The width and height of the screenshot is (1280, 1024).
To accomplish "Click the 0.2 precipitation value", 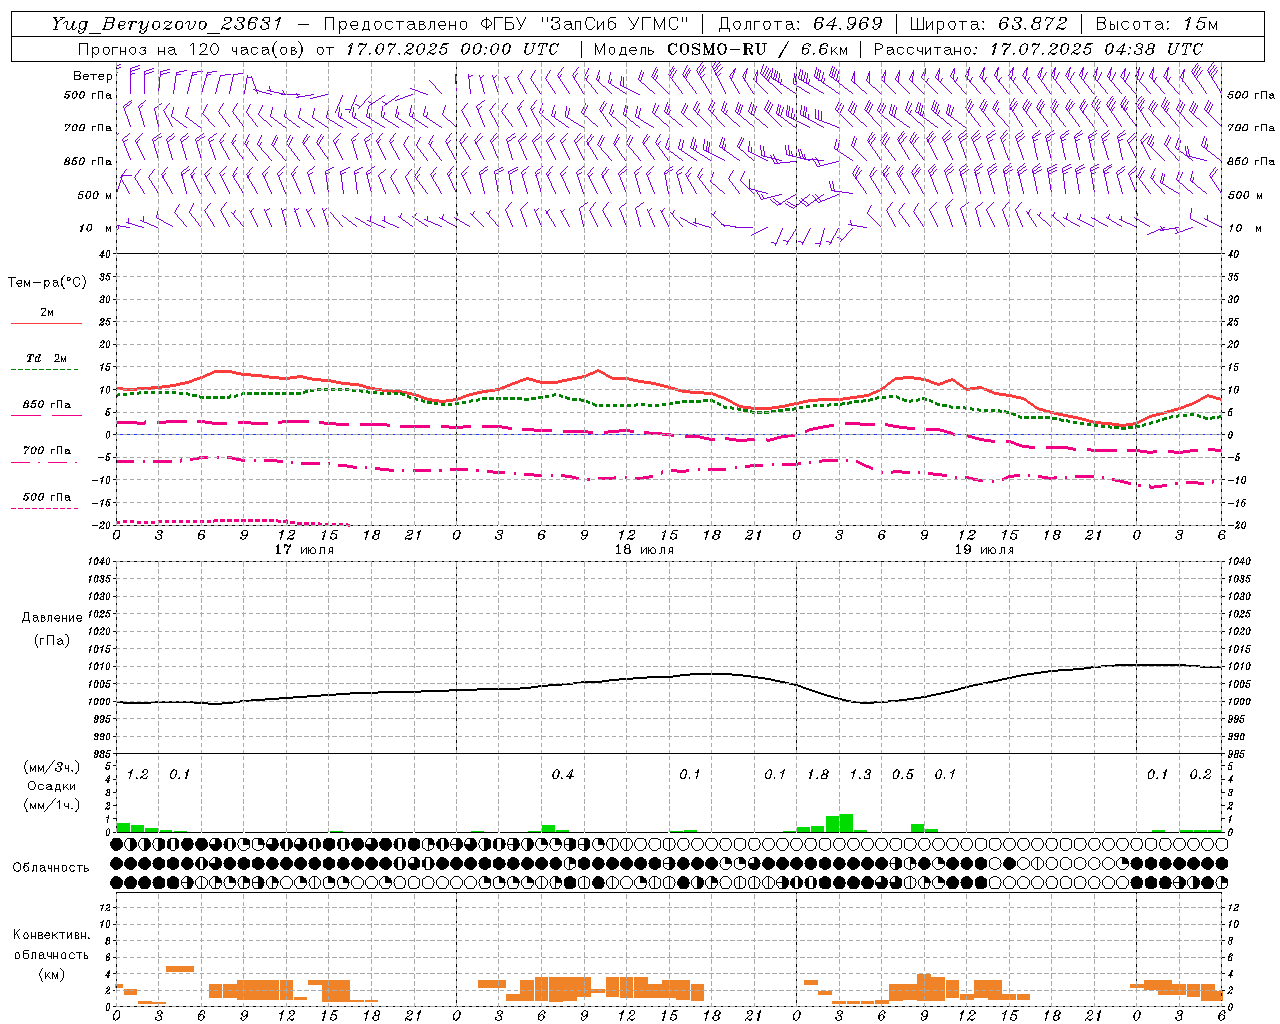I will [x=1200, y=775].
